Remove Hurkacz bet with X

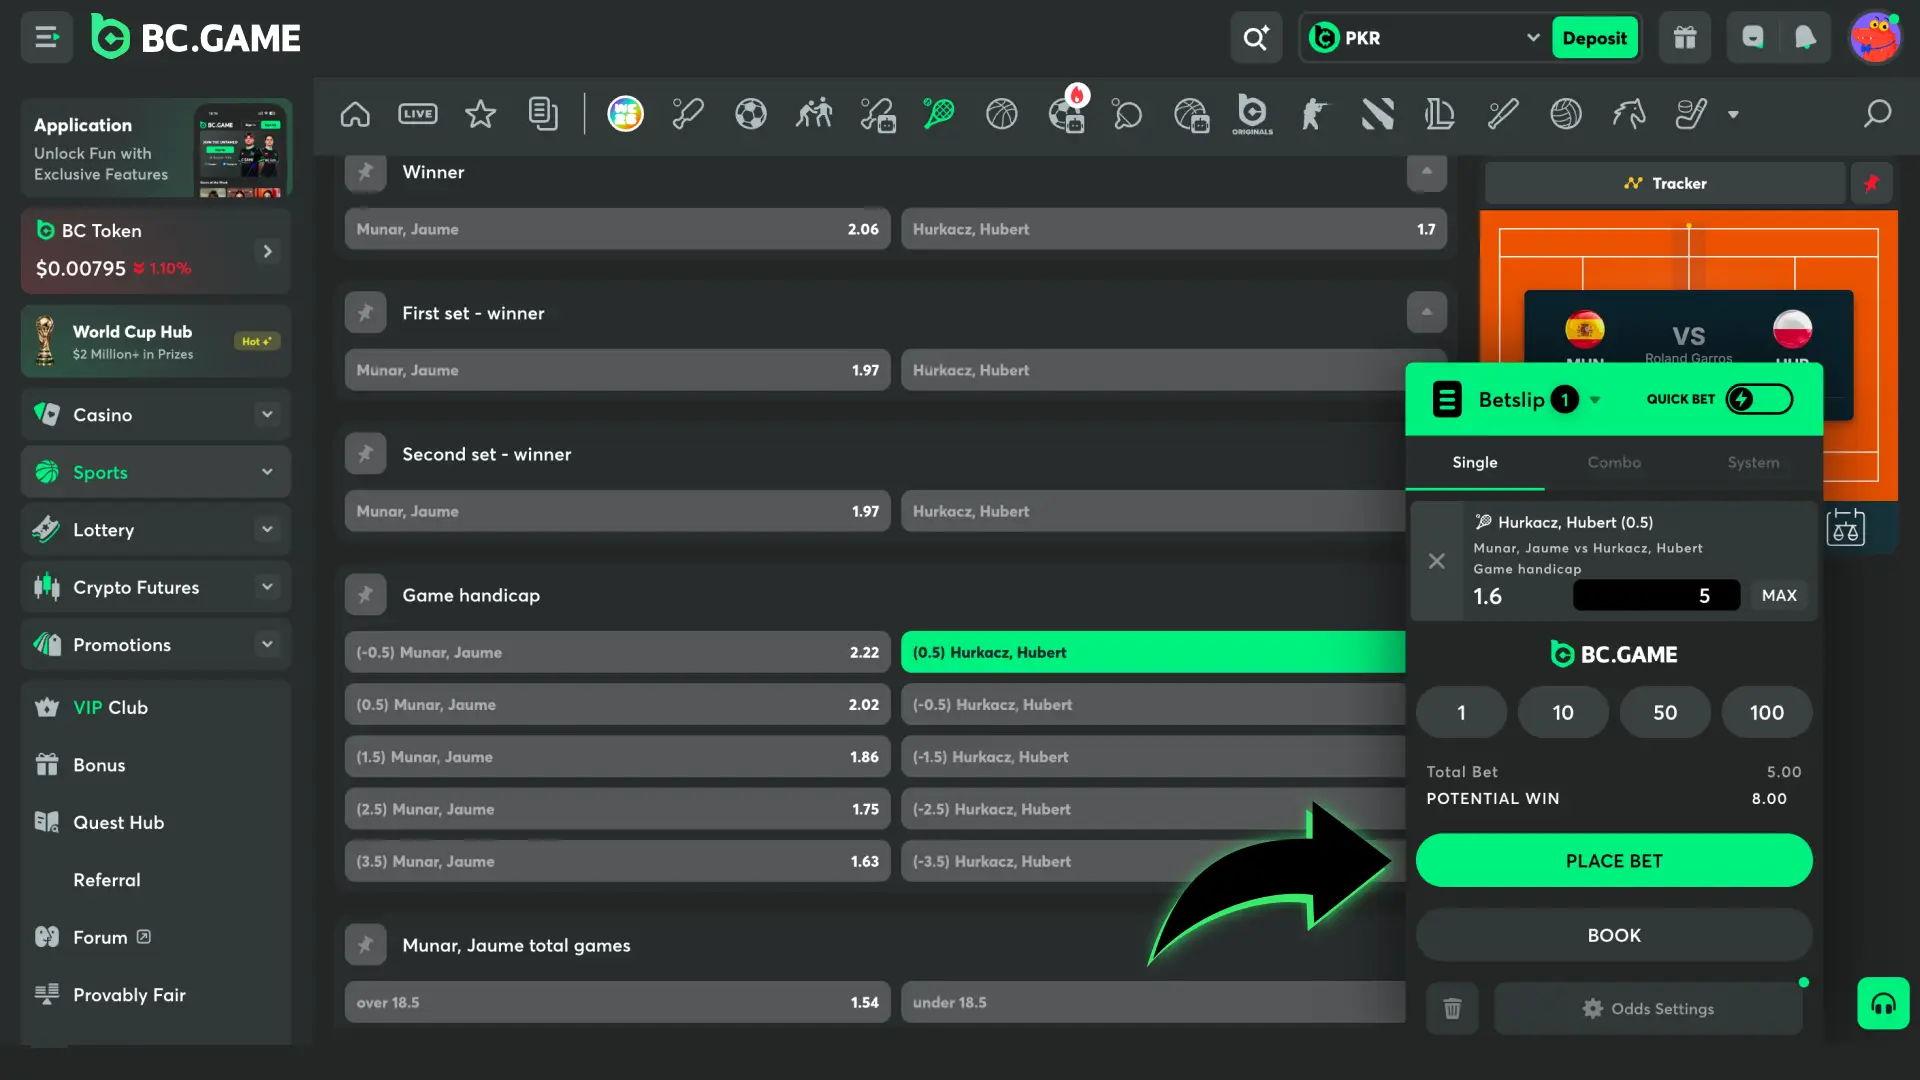click(1437, 561)
